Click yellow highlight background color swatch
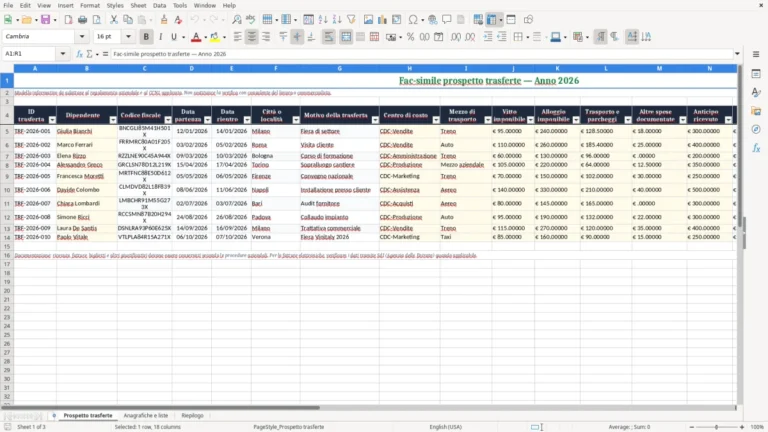The image size is (768, 432). 215,37
